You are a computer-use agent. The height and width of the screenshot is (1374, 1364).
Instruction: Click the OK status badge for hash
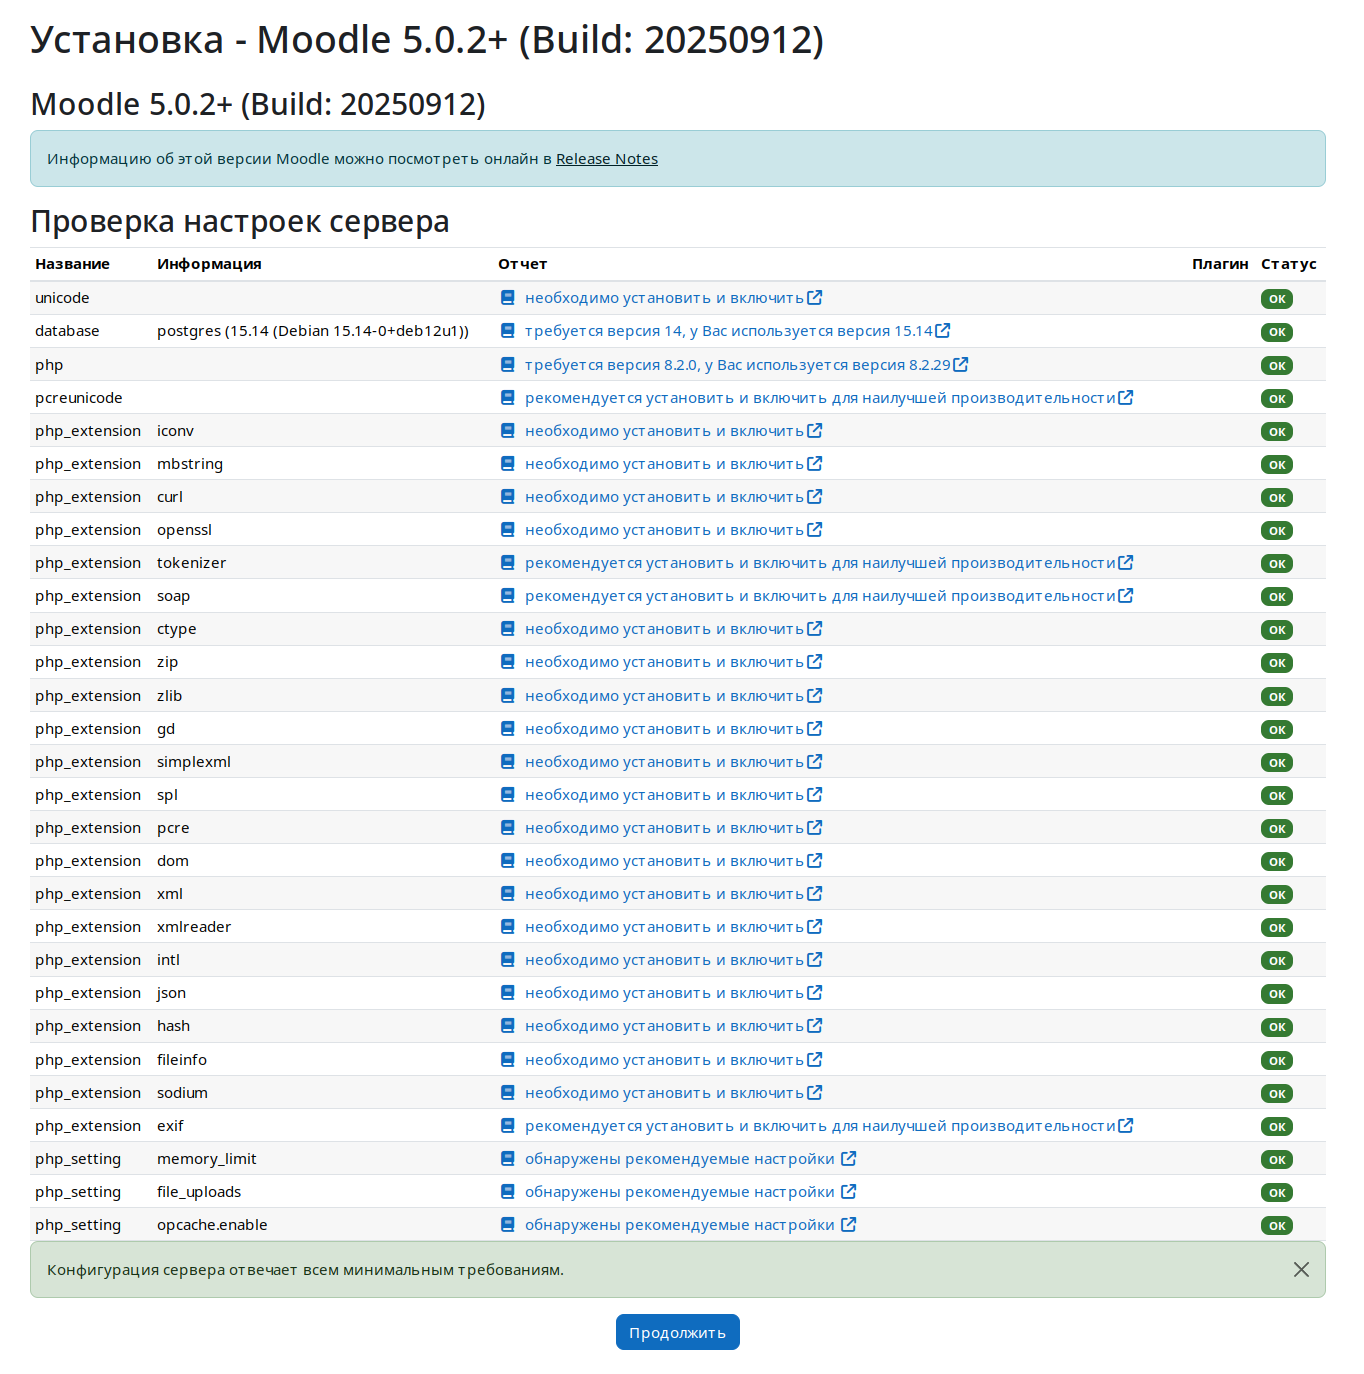(x=1277, y=1027)
